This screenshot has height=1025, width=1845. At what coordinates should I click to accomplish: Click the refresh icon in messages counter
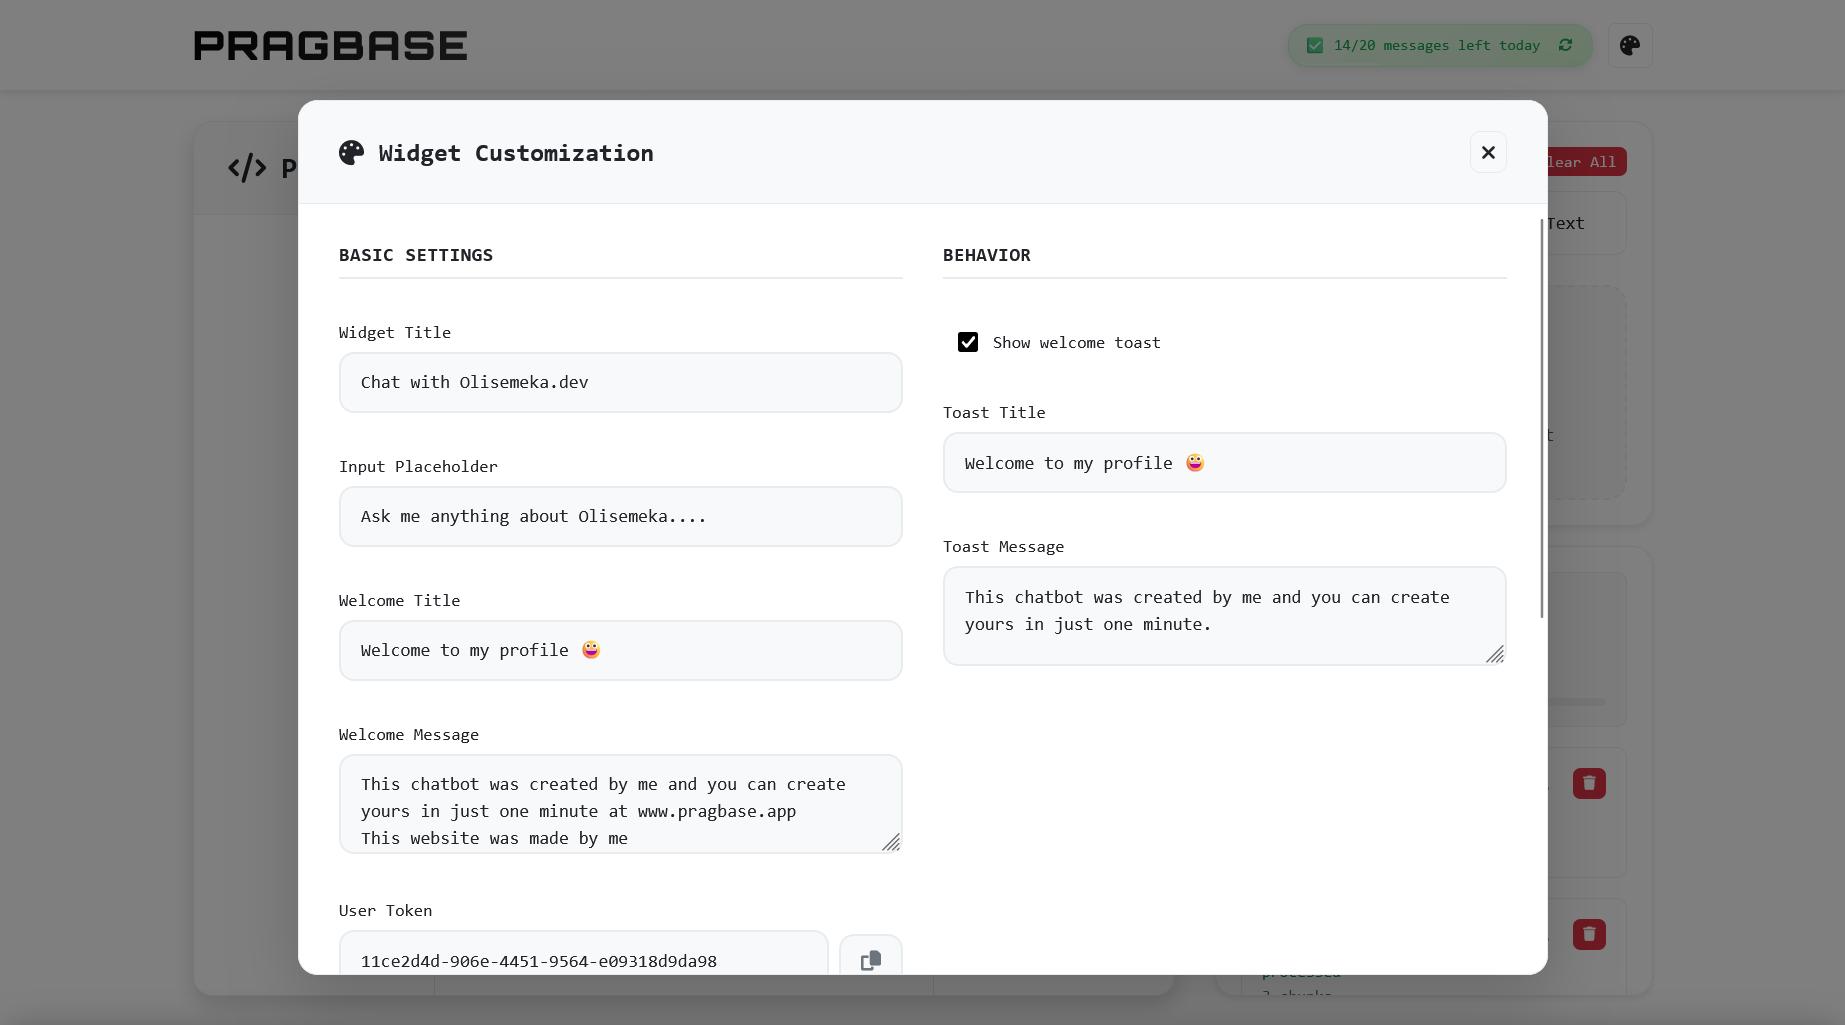1565,45
